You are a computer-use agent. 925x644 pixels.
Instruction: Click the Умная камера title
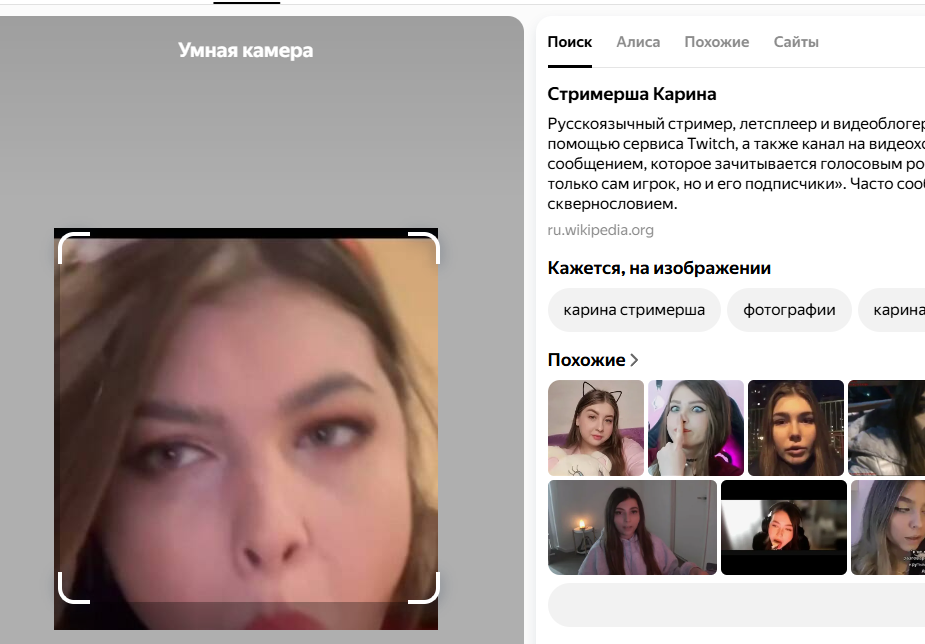click(245, 50)
